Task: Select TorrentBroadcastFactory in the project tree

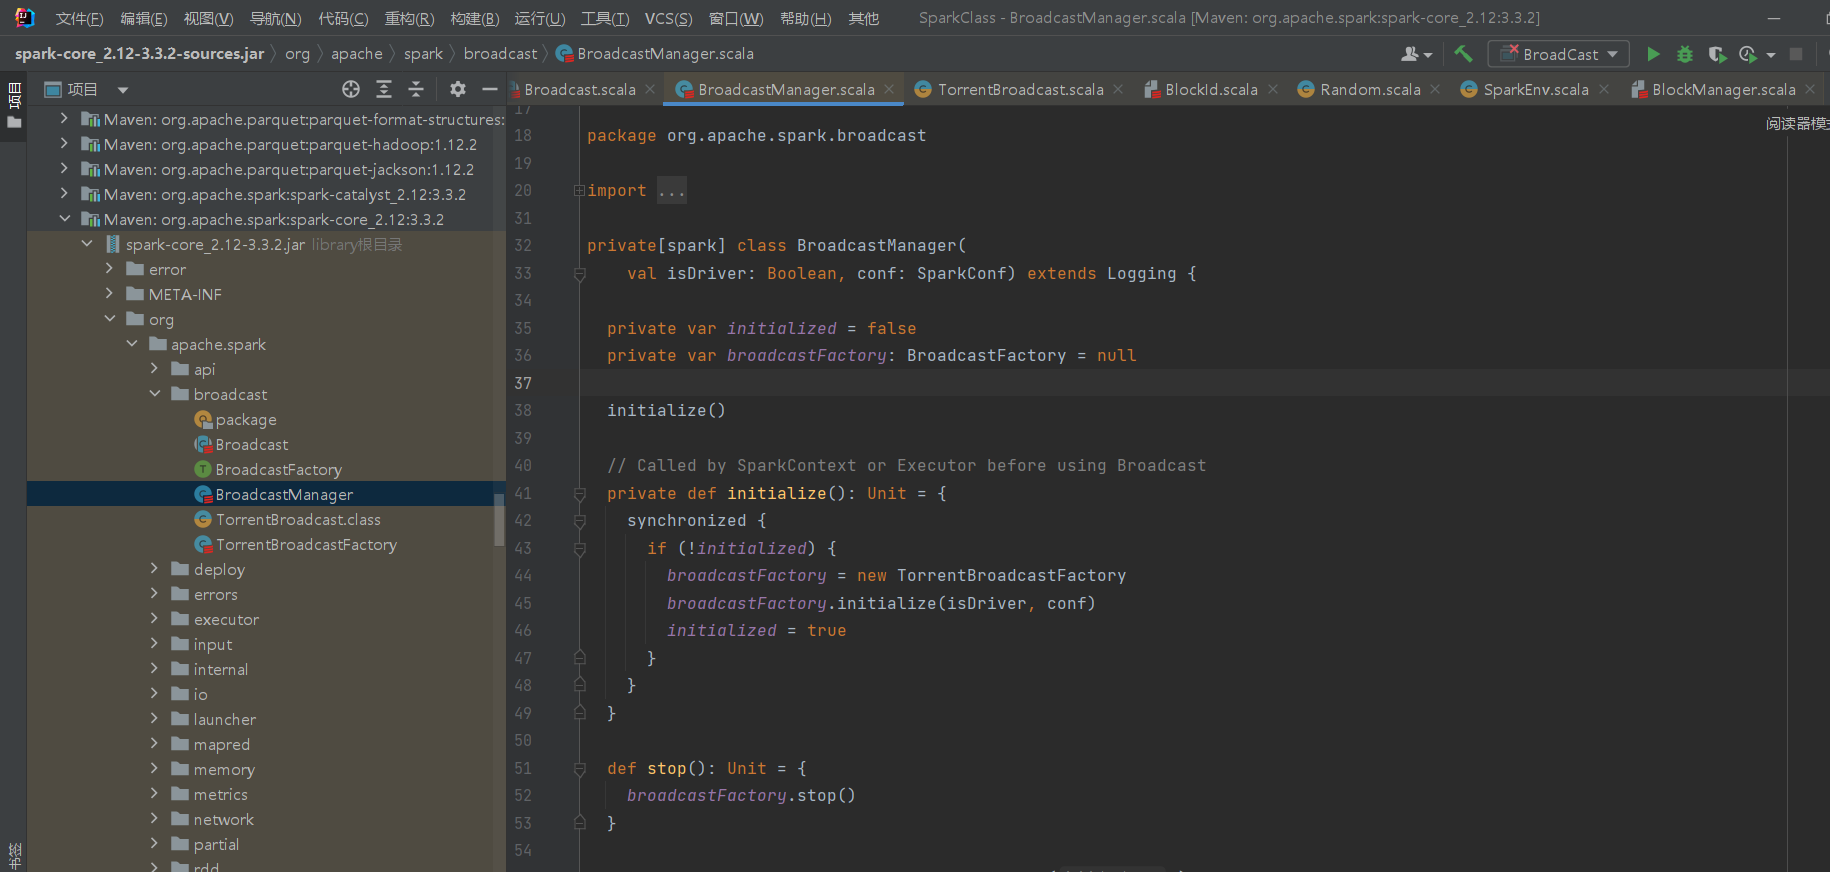Action: pos(306,544)
